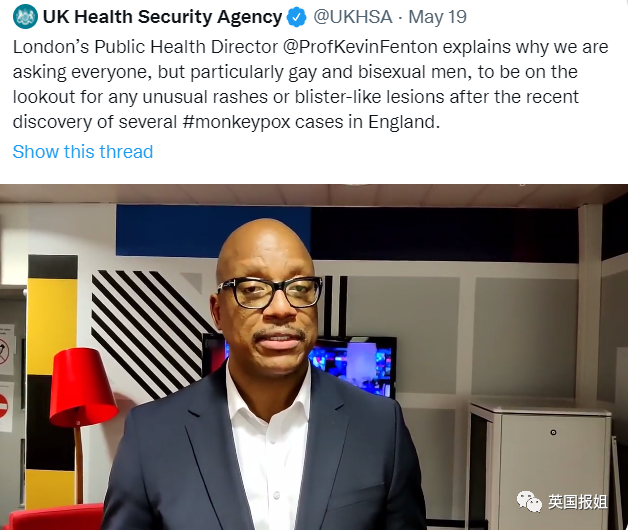The width and height of the screenshot is (628, 530).
Task: Click the grey cabinet in the video
Action: 541,464
